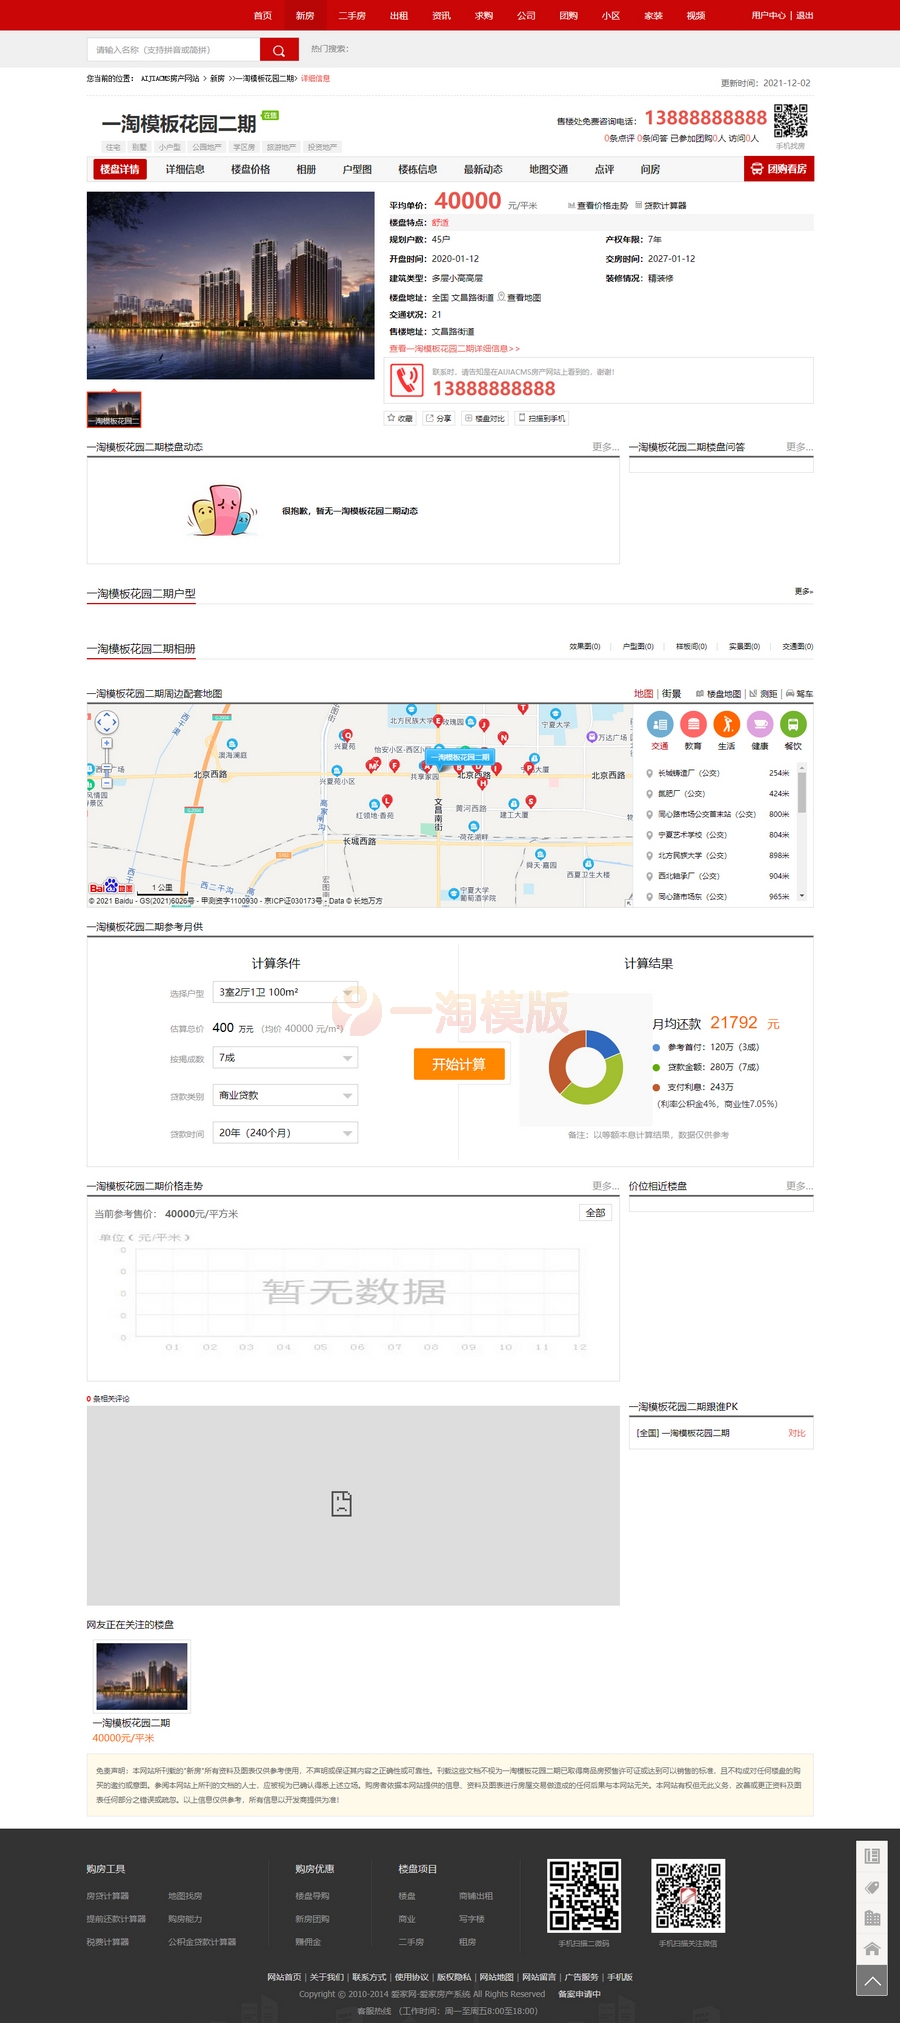Click the 团购看房 red button
Image resolution: width=900 pixels, height=2023 pixels.
coord(779,170)
